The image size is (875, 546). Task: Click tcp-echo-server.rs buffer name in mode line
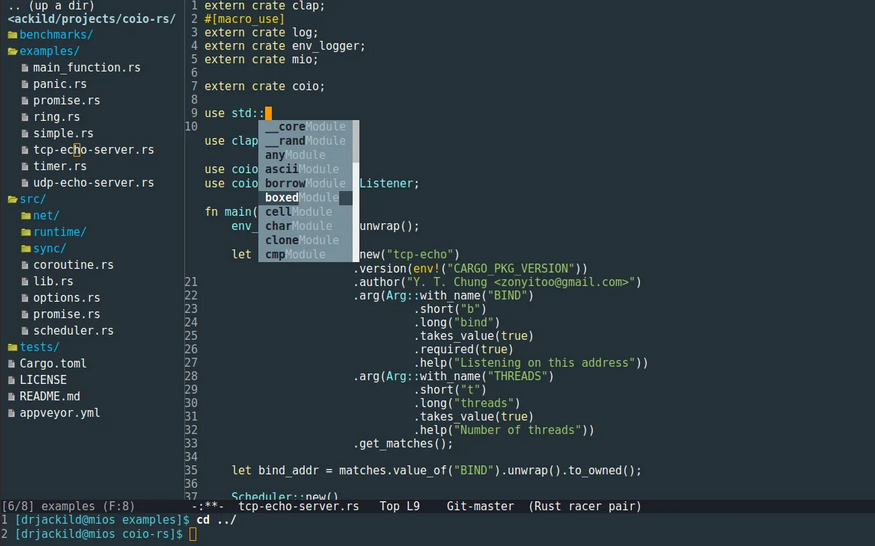pyautogui.click(x=299, y=506)
